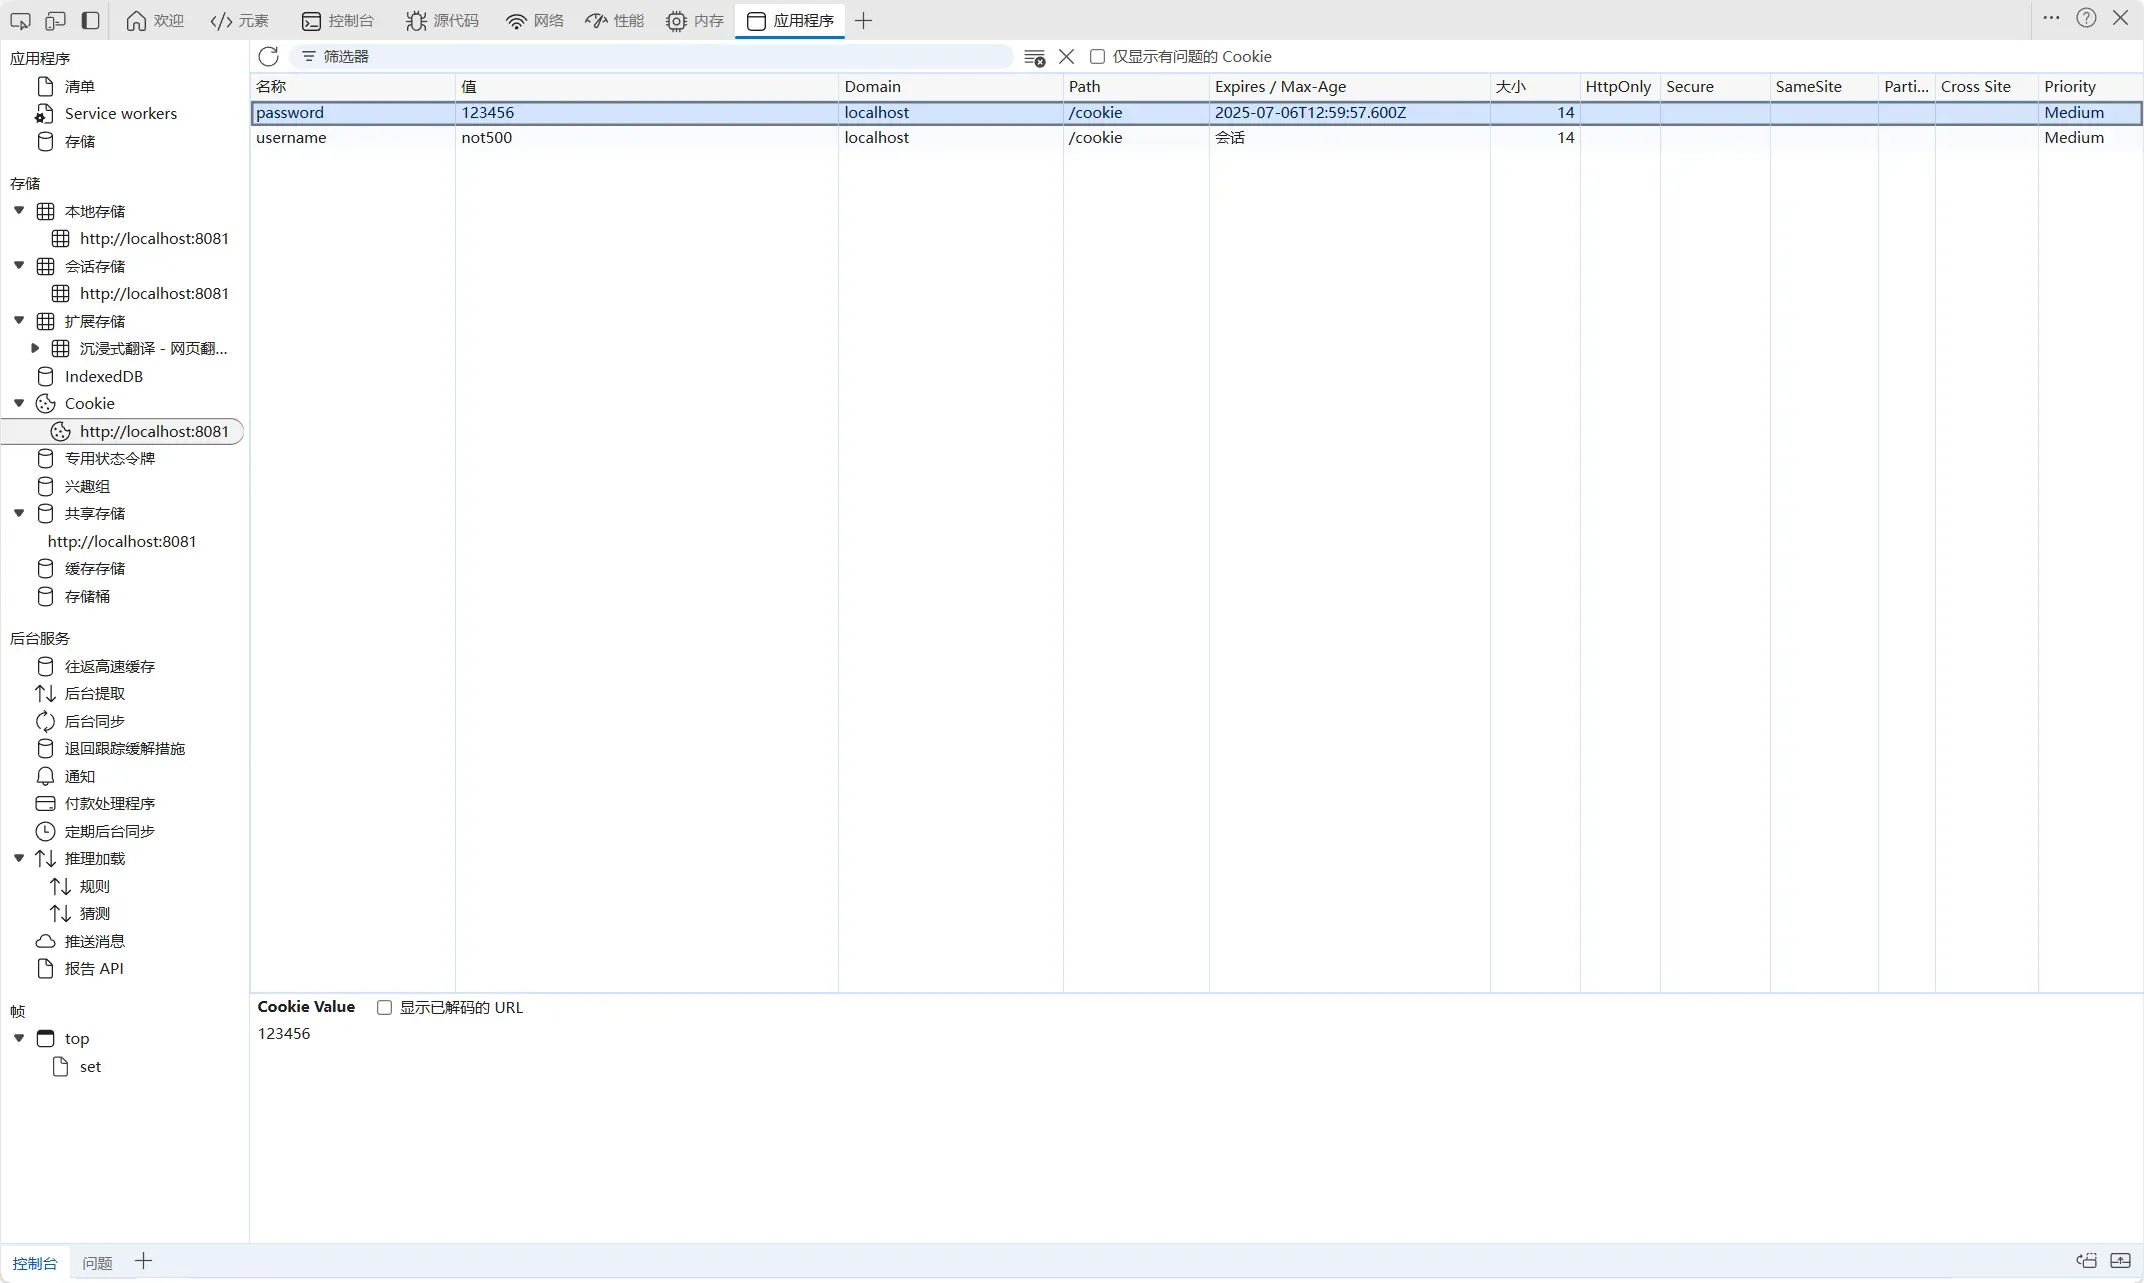Open the DevTools help icon
The height and width of the screenshot is (1283, 2144).
(2086, 18)
